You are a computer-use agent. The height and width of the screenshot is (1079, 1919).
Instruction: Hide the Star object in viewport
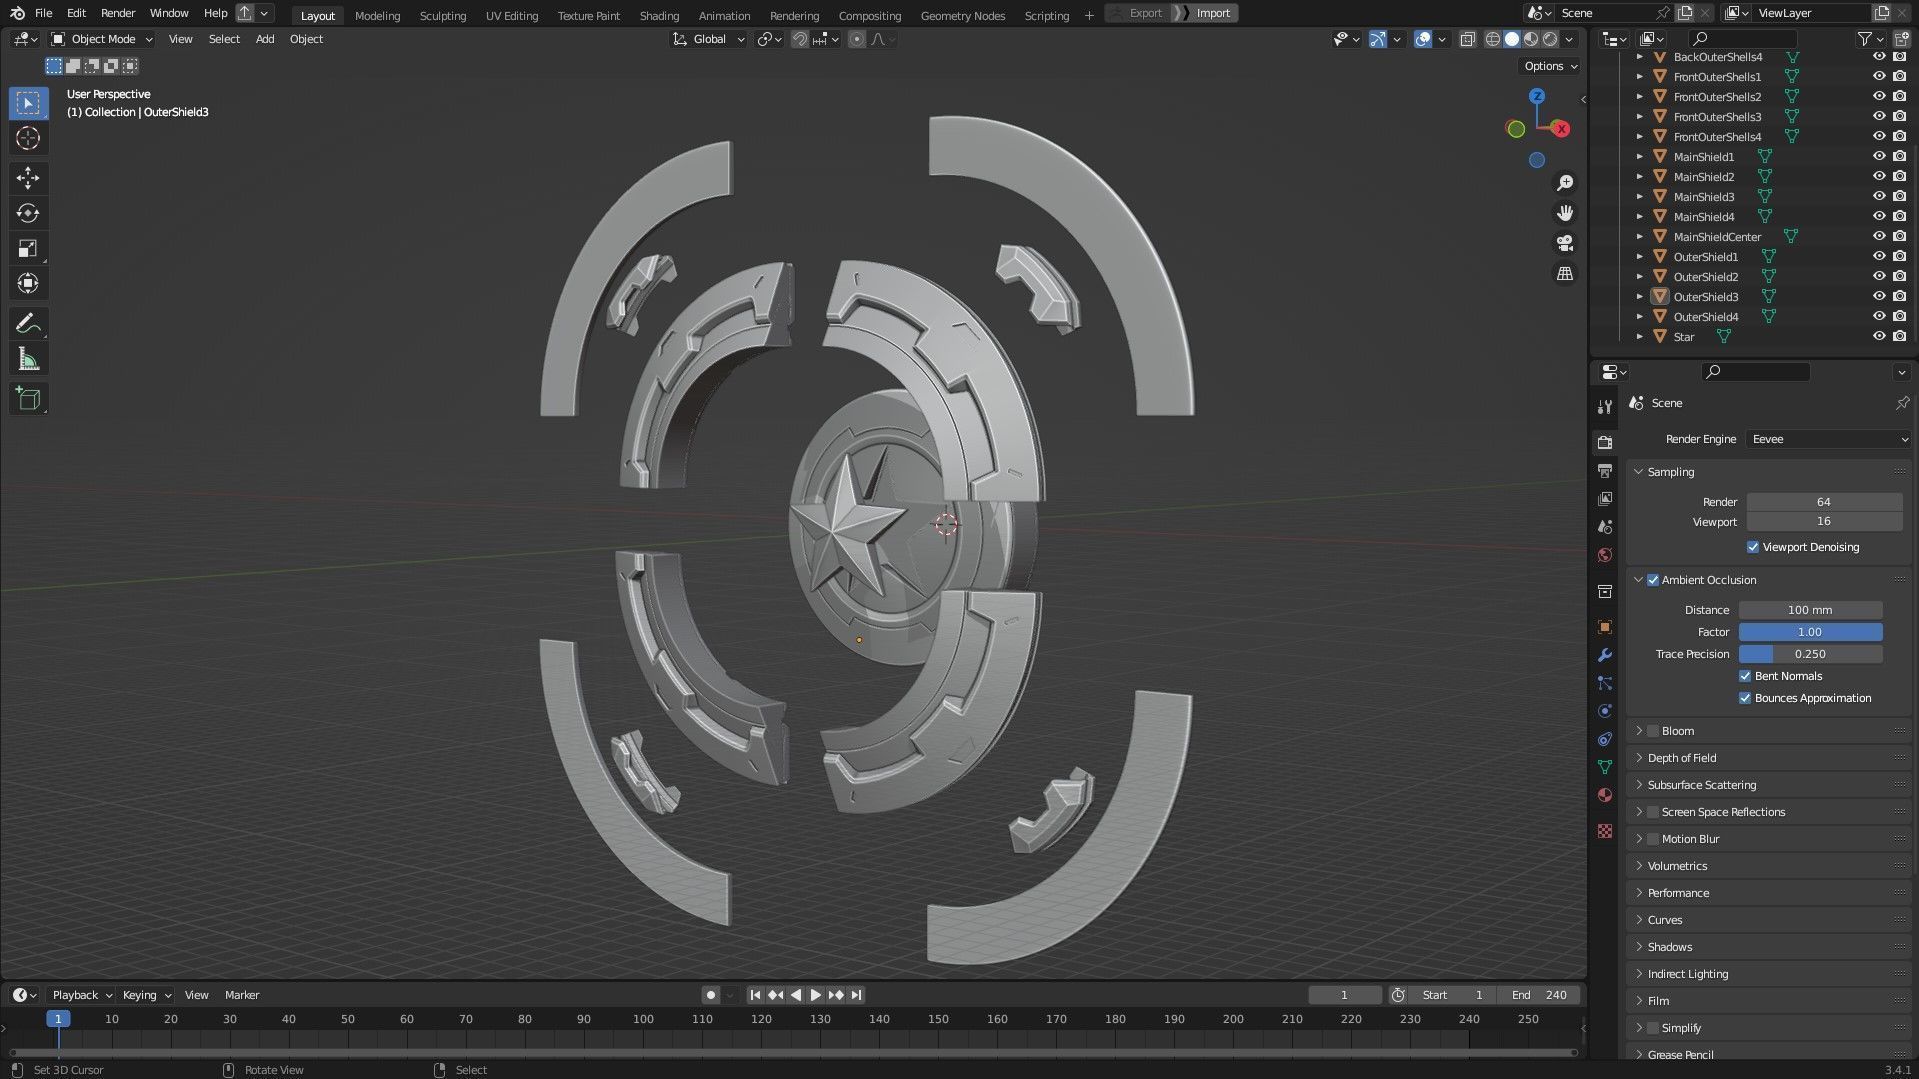tap(1879, 336)
